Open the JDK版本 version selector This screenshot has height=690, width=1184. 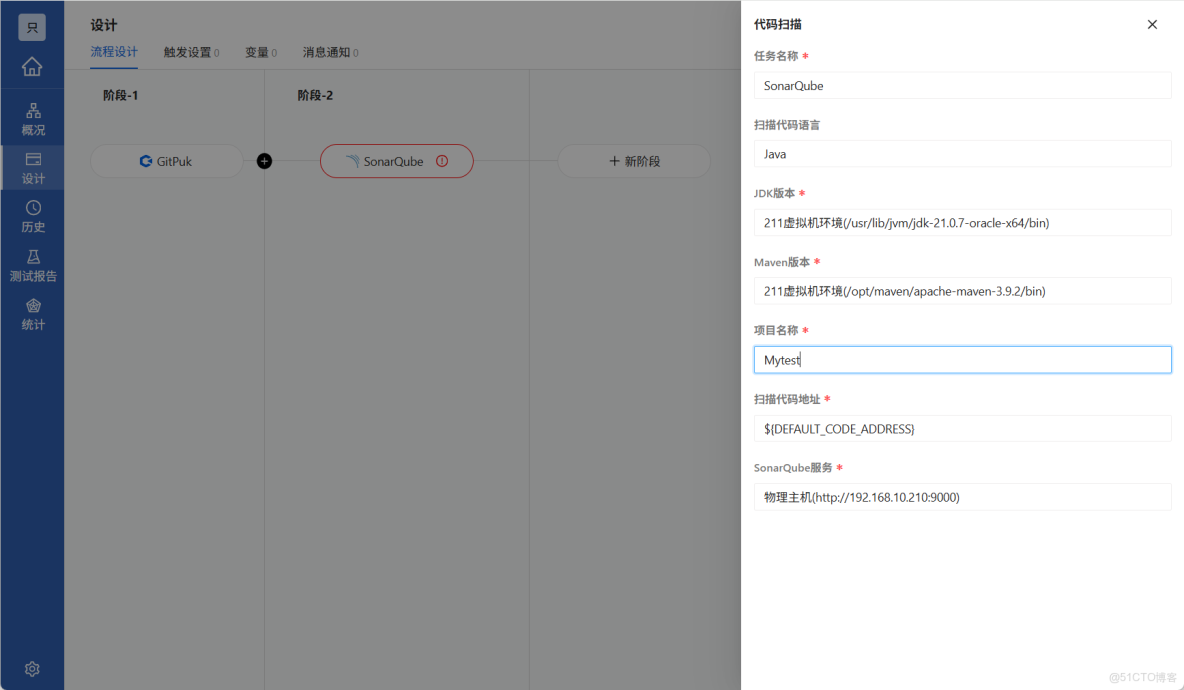pos(962,222)
